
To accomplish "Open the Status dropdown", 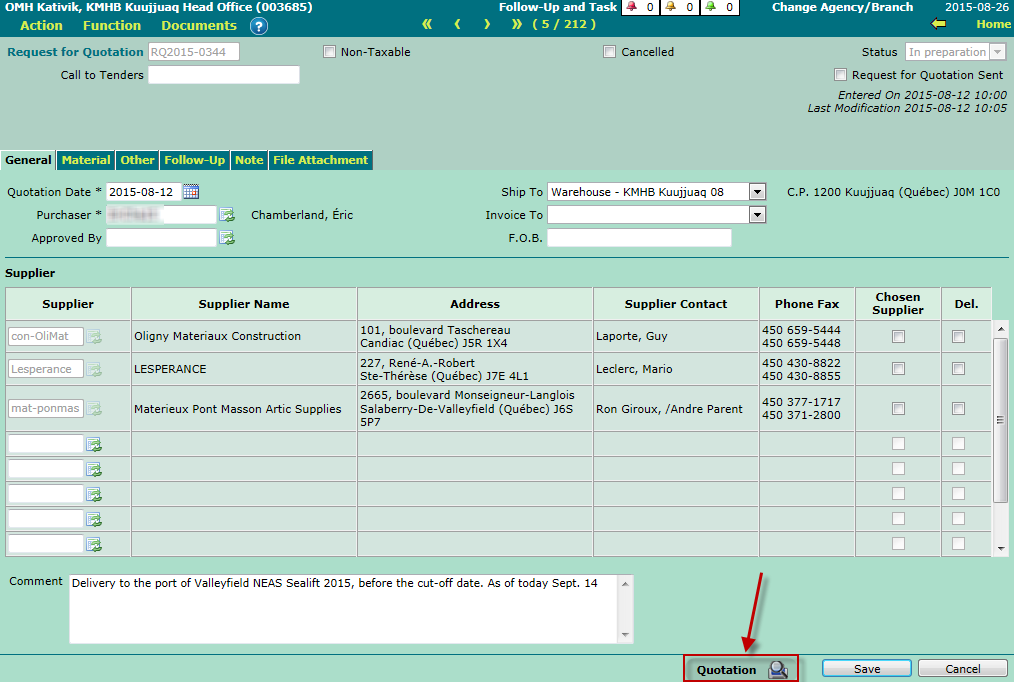I will pos(998,52).
